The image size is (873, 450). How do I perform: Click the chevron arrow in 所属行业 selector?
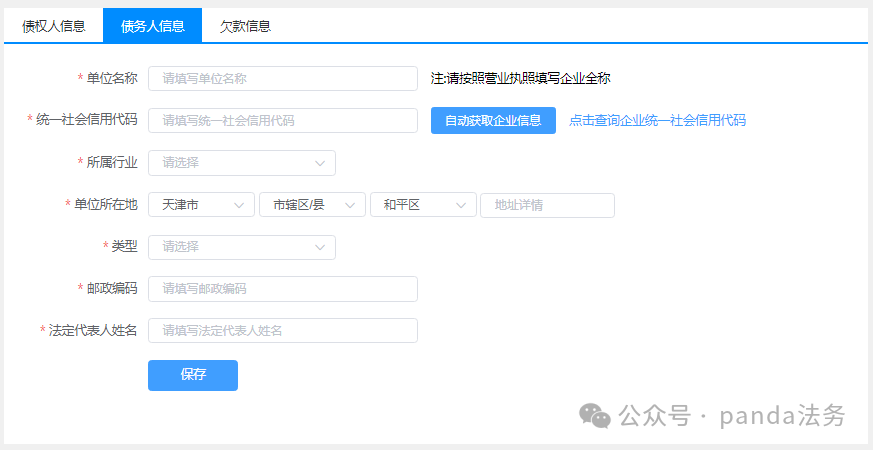pos(320,163)
